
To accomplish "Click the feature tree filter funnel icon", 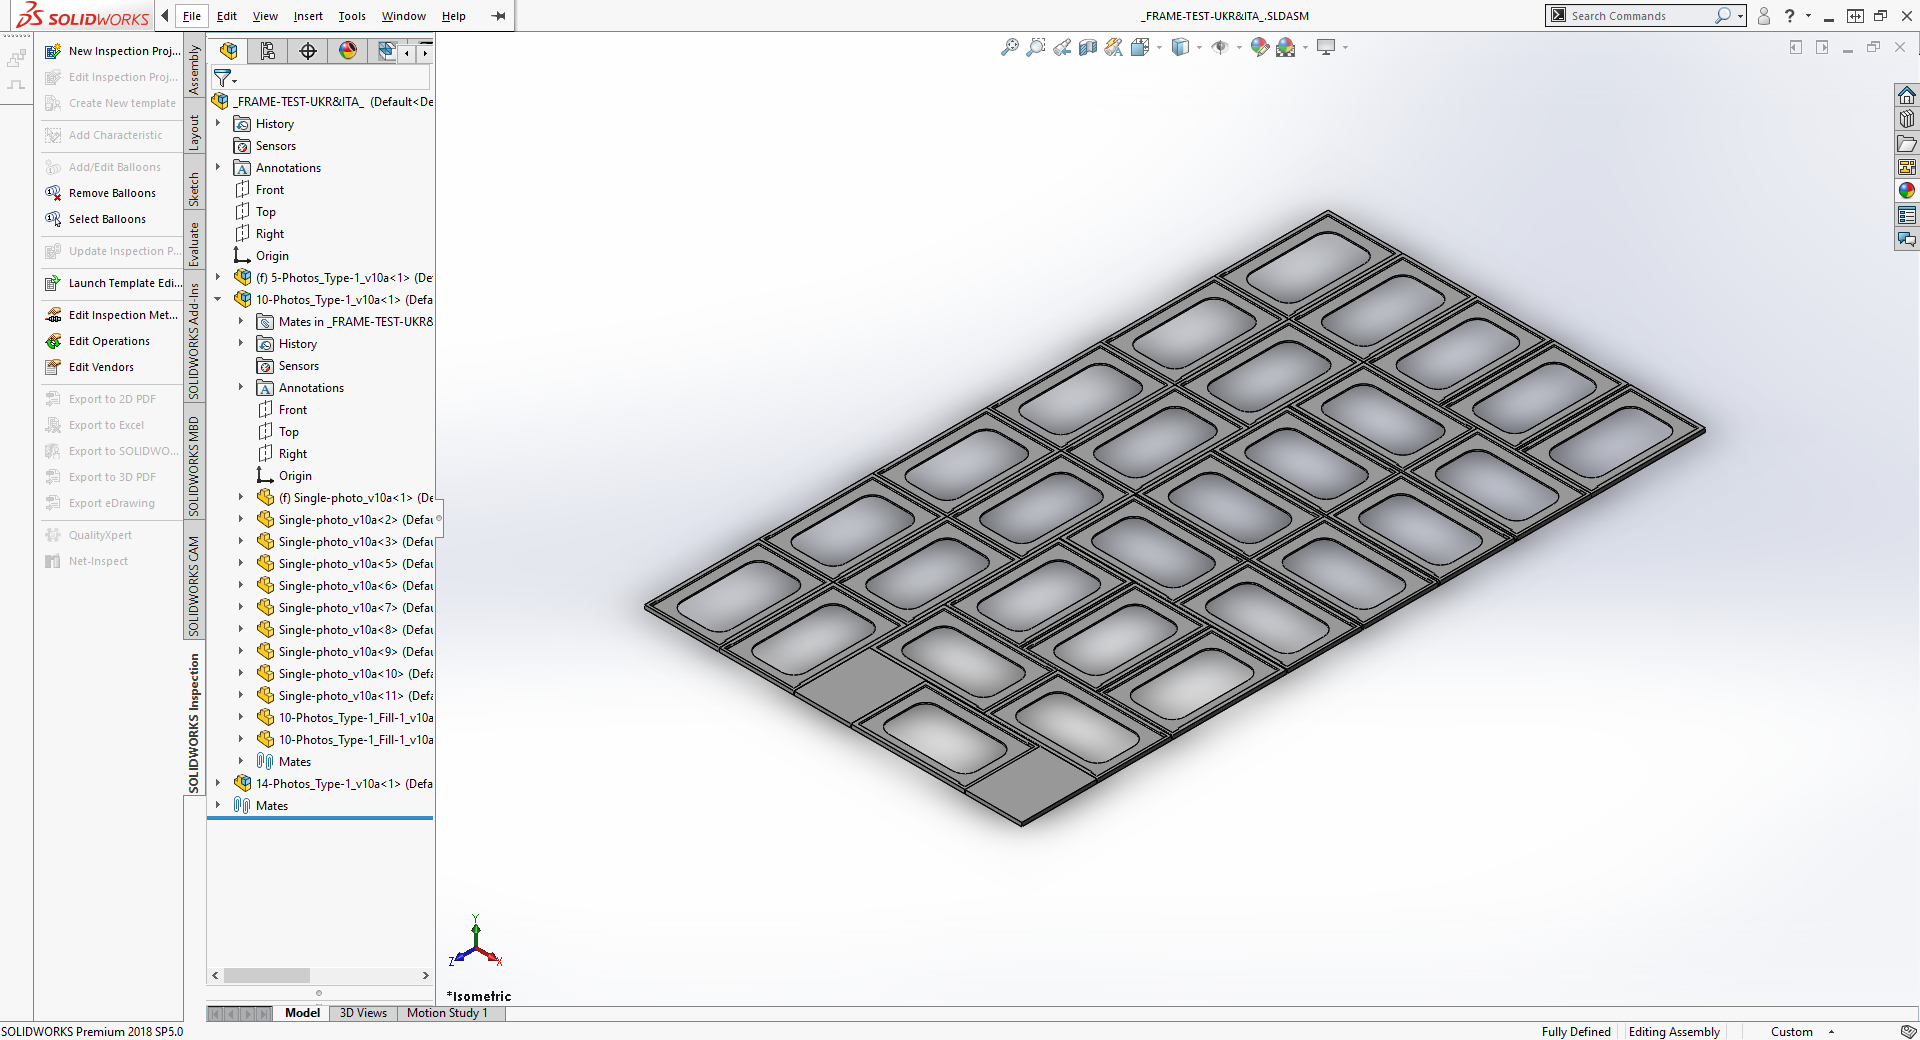I will click(223, 77).
